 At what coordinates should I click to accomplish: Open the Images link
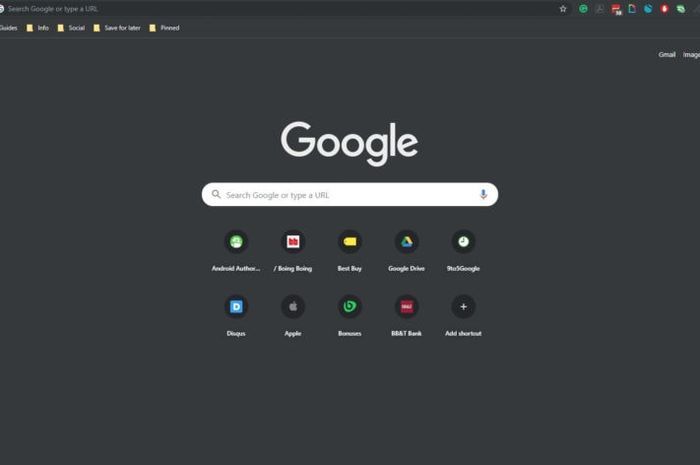(x=692, y=54)
